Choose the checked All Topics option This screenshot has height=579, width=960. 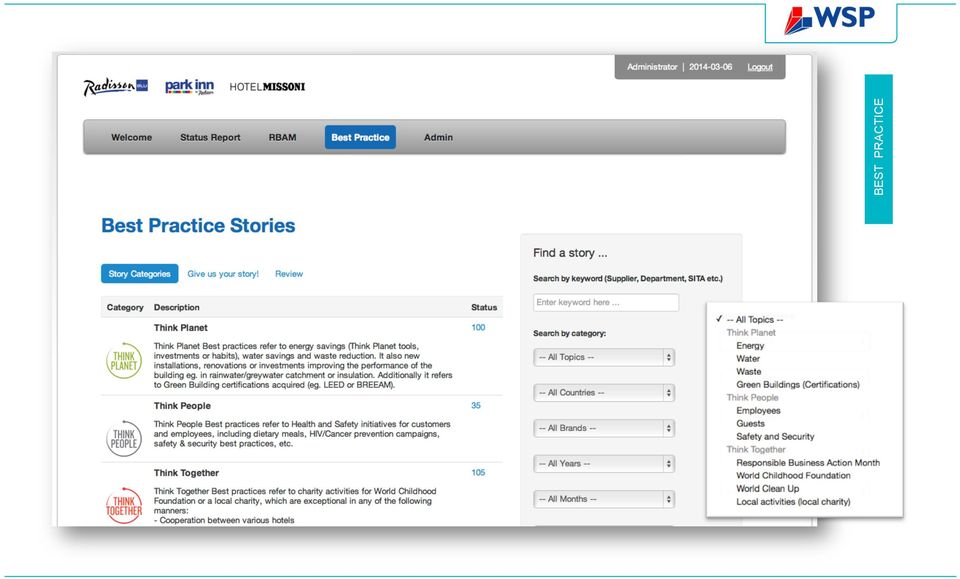(x=754, y=319)
